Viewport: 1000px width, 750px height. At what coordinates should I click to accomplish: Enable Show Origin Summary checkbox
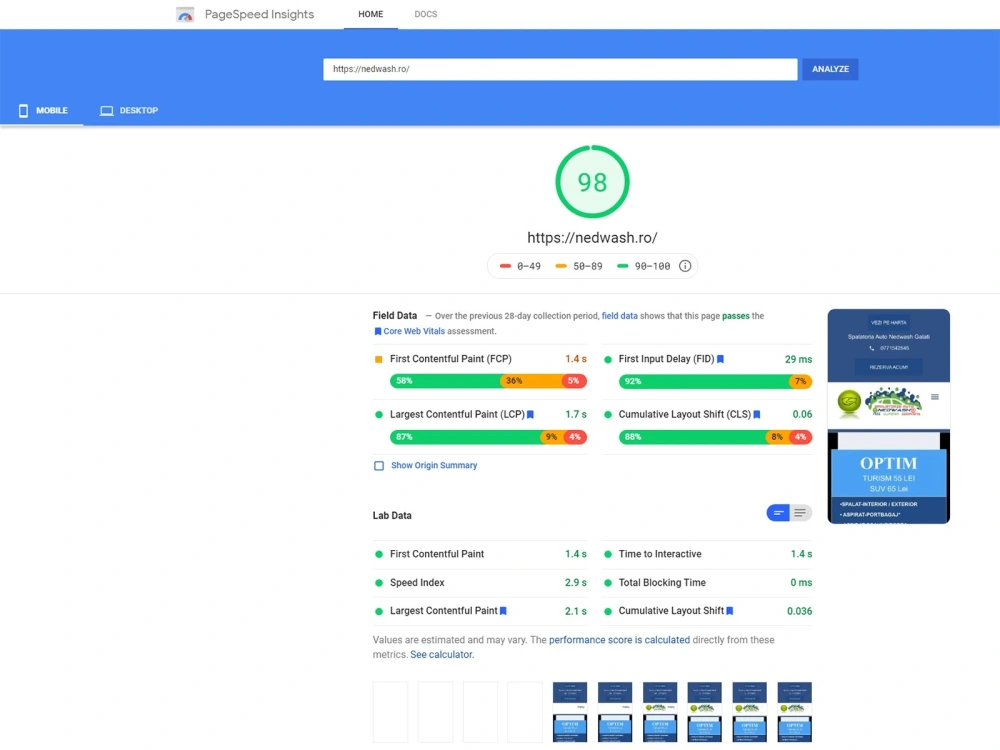379,466
